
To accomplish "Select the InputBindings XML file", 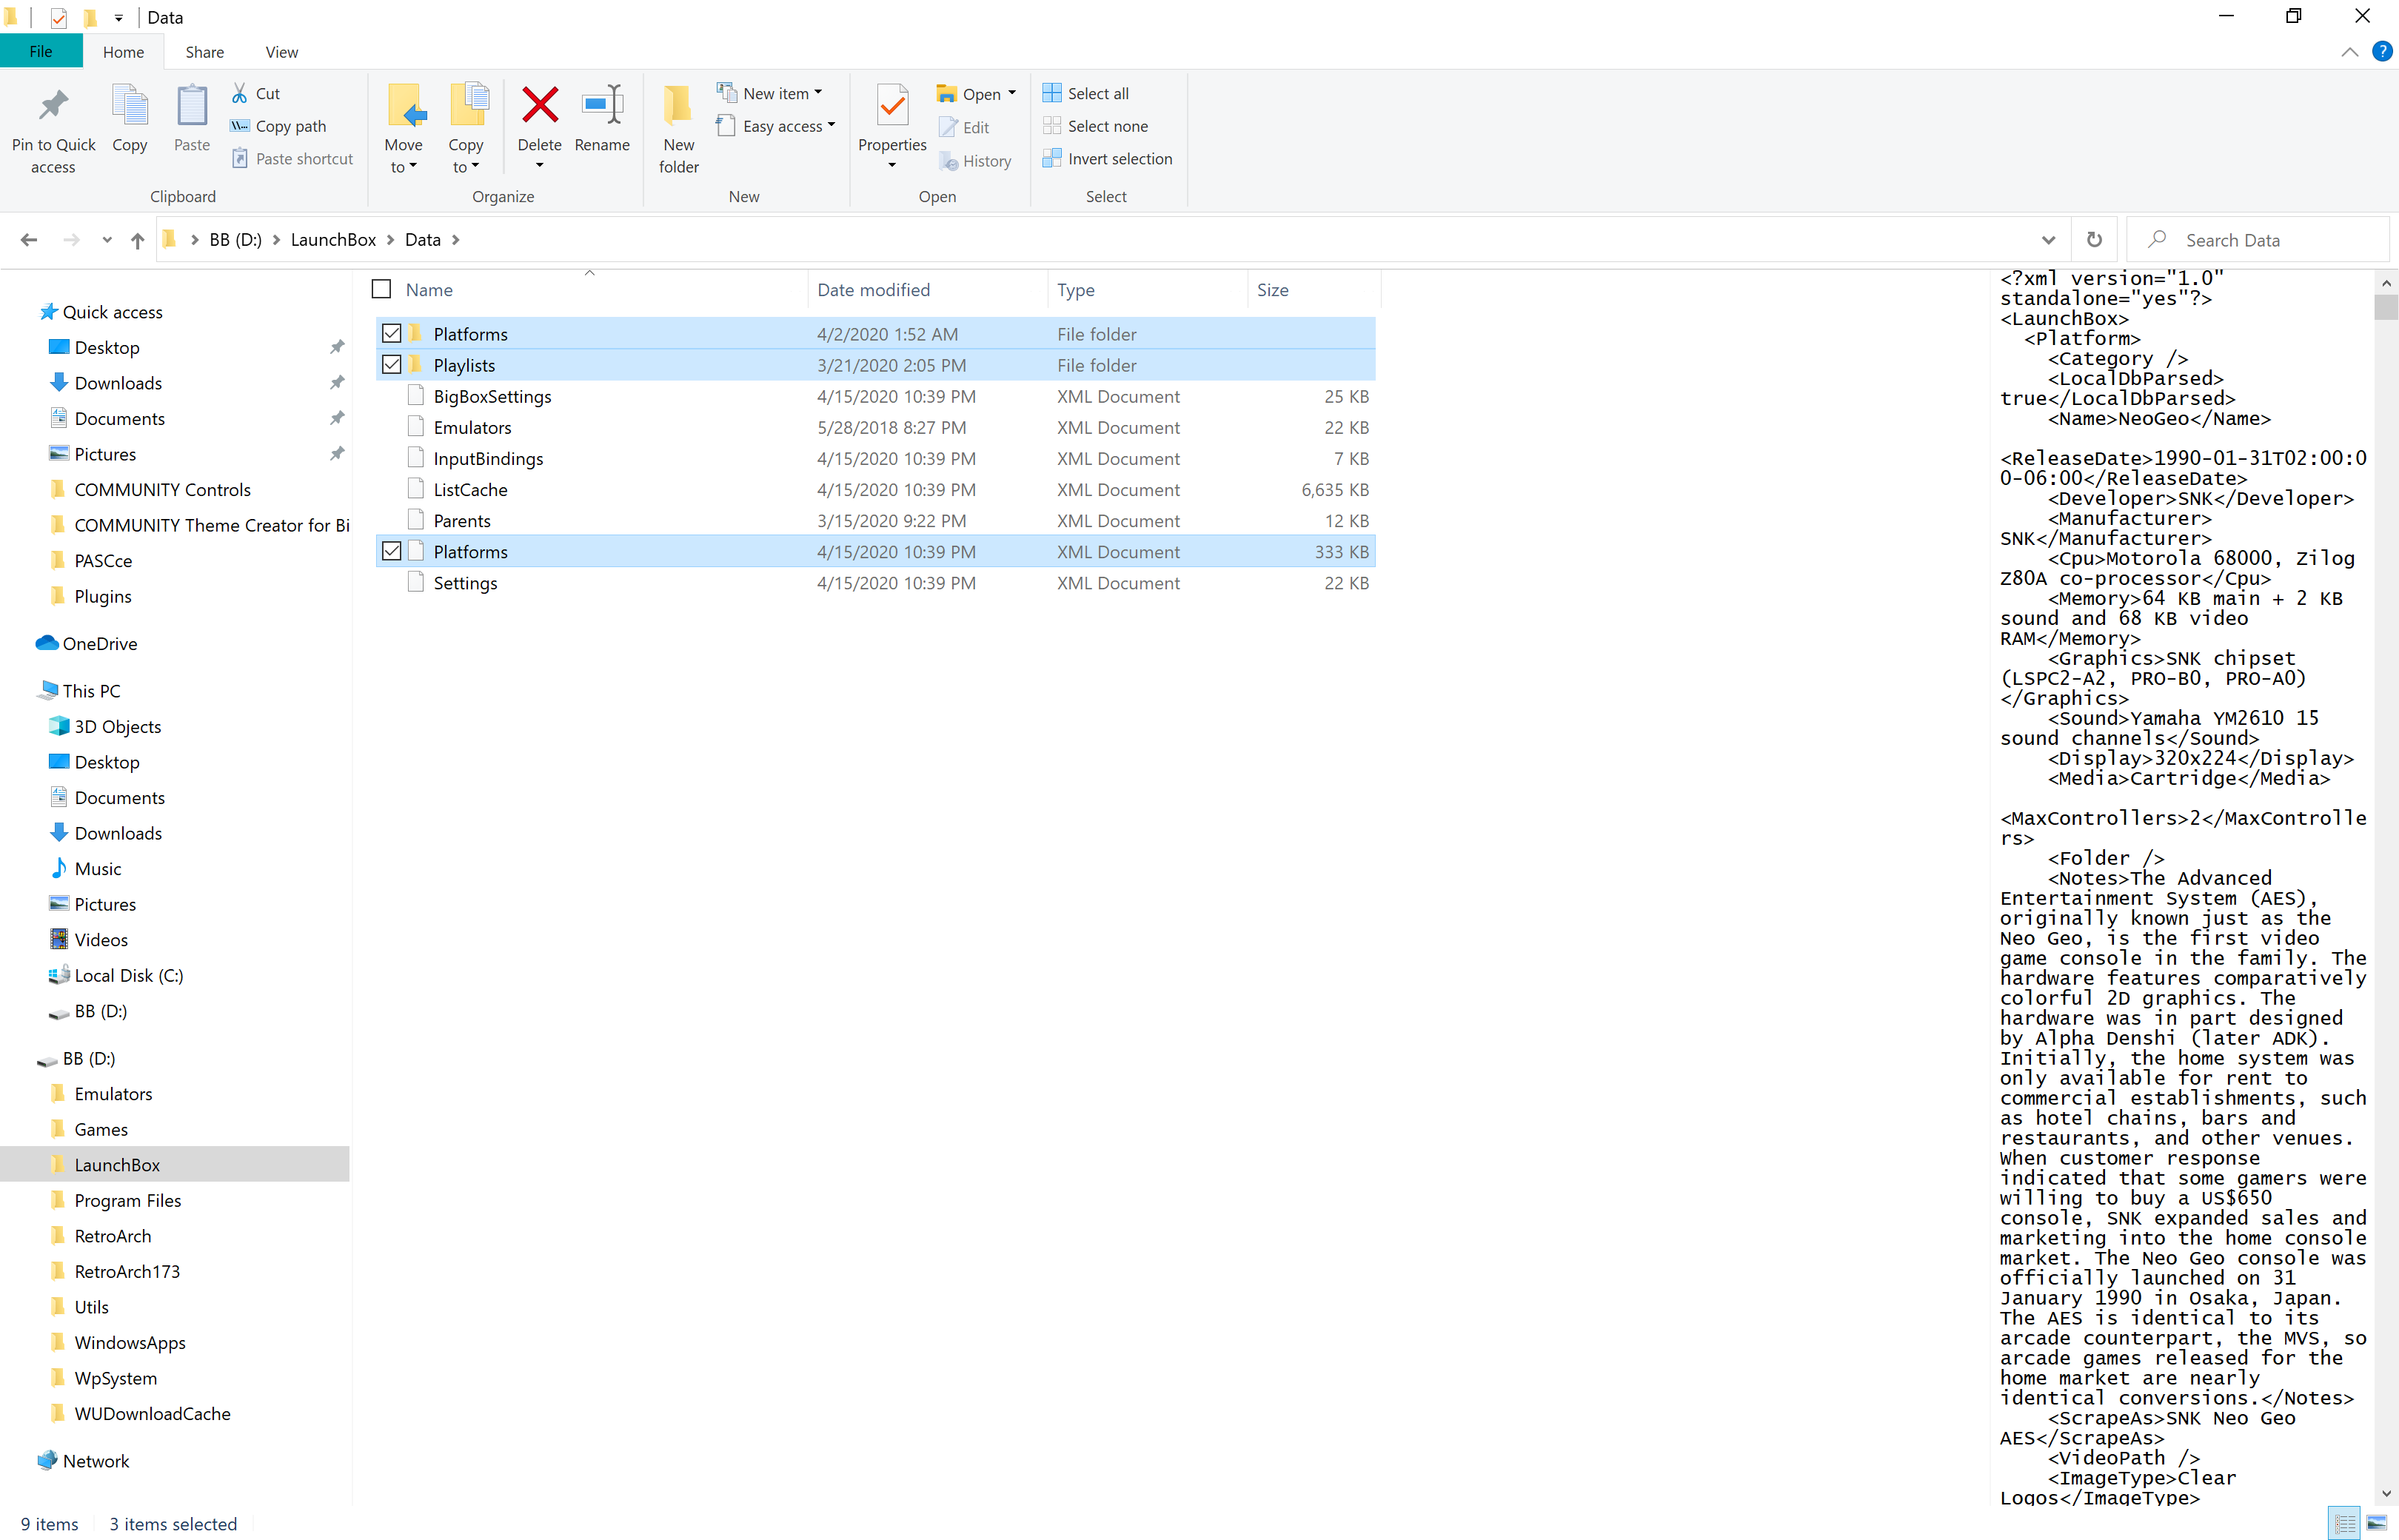I will pos(876,458).
